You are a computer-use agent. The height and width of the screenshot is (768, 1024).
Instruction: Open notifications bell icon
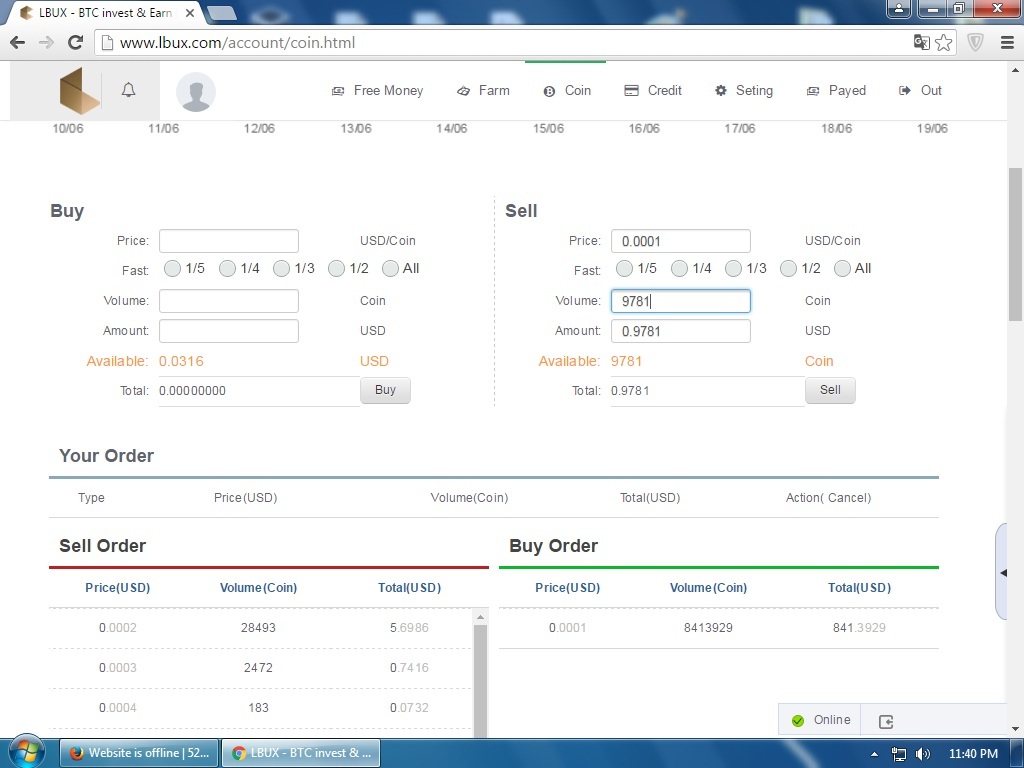pos(129,90)
